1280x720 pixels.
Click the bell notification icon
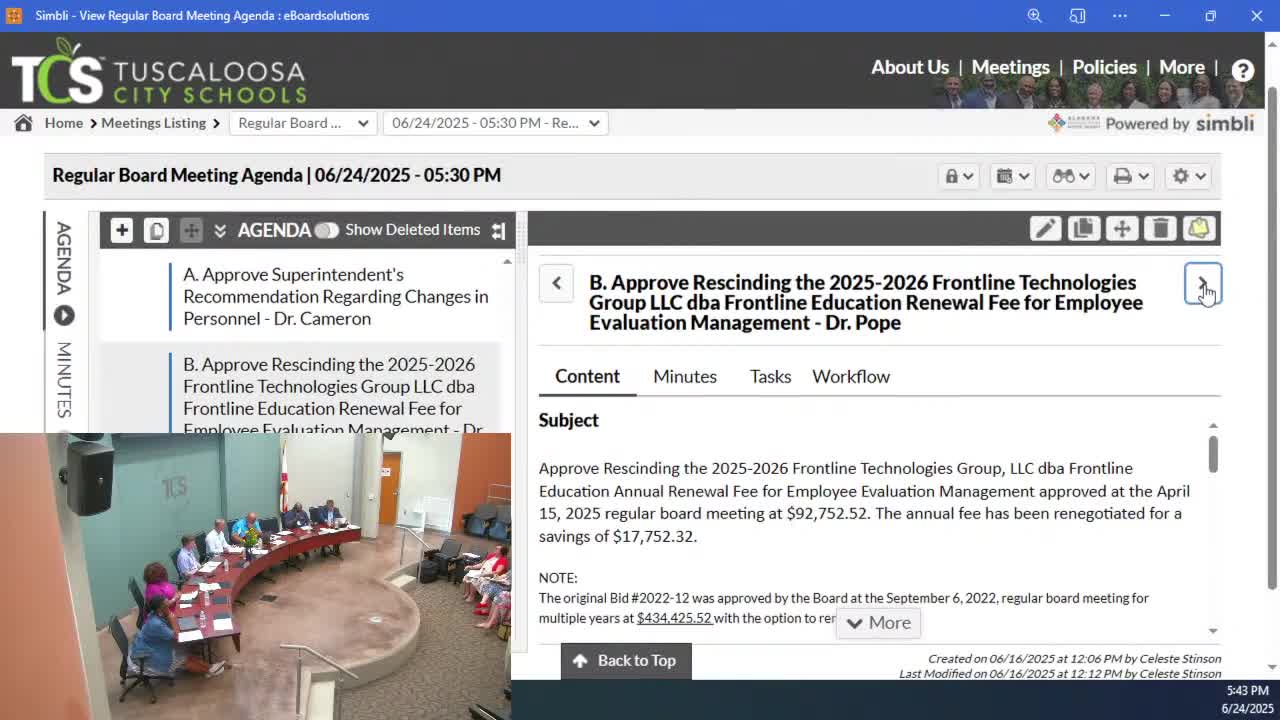click(x=1198, y=229)
